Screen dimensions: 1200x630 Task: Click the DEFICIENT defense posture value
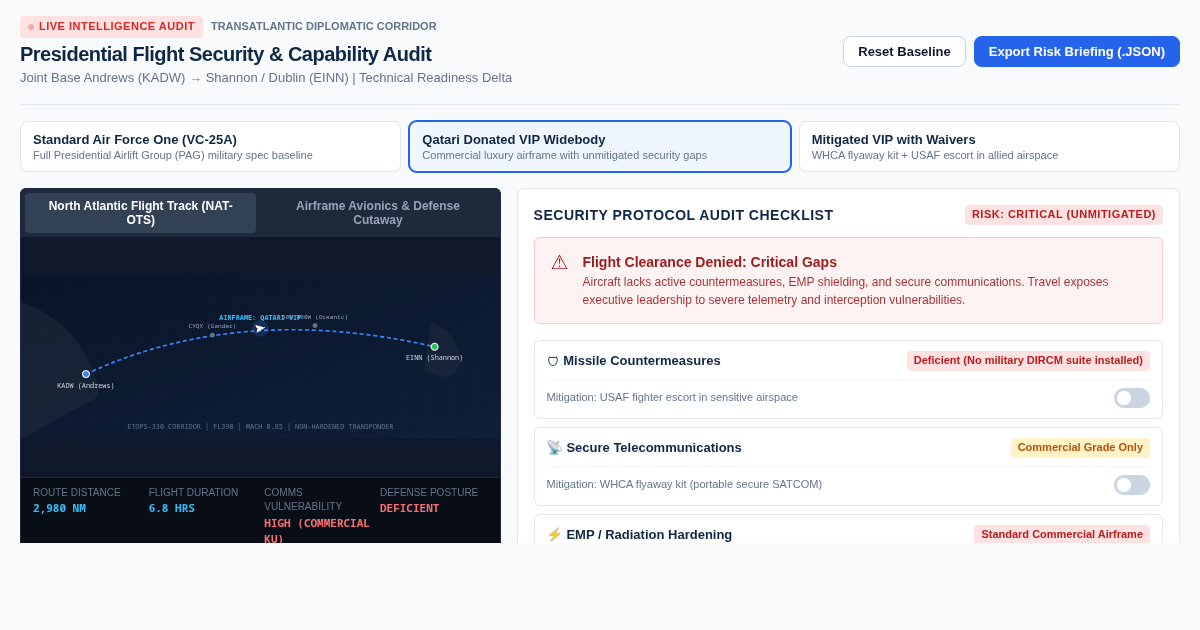pyautogui.click(x=409, y=509)
